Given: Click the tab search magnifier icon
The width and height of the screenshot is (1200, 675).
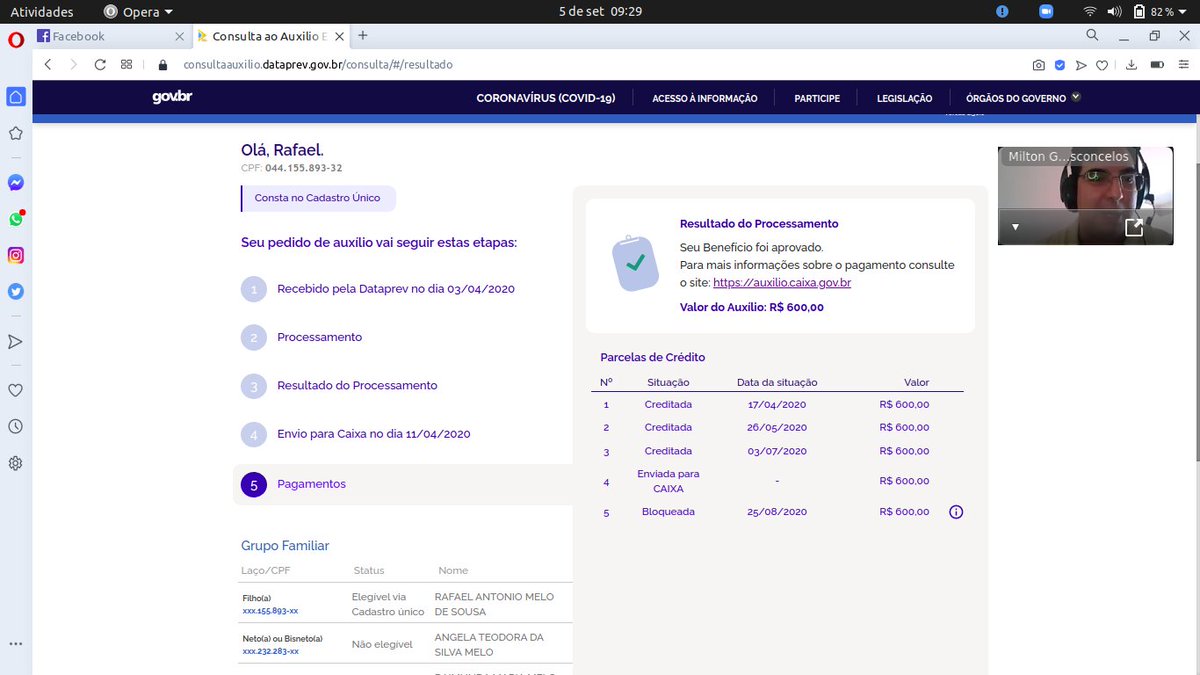Looking at the screenshot, I should 1092,35.
